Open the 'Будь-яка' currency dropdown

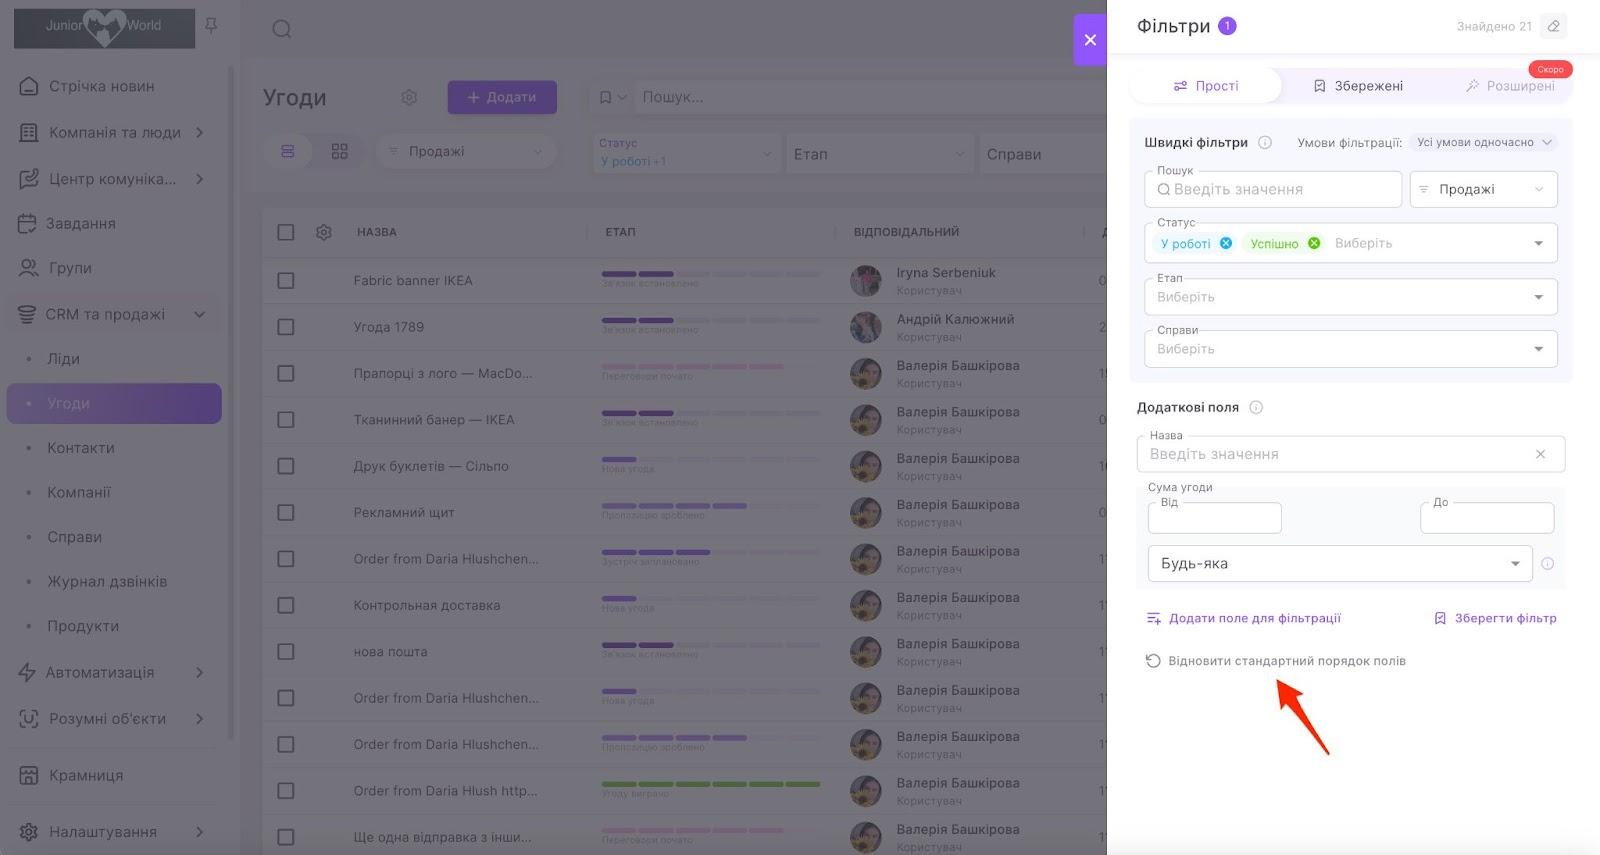(1339, 564)
